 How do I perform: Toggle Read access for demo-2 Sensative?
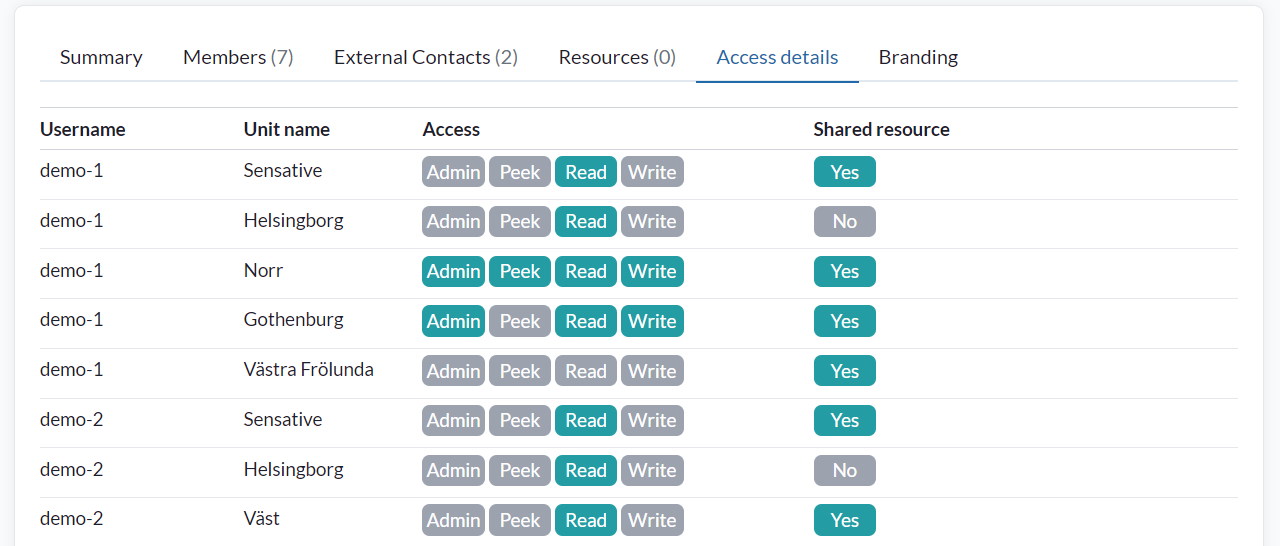[586, 421]
